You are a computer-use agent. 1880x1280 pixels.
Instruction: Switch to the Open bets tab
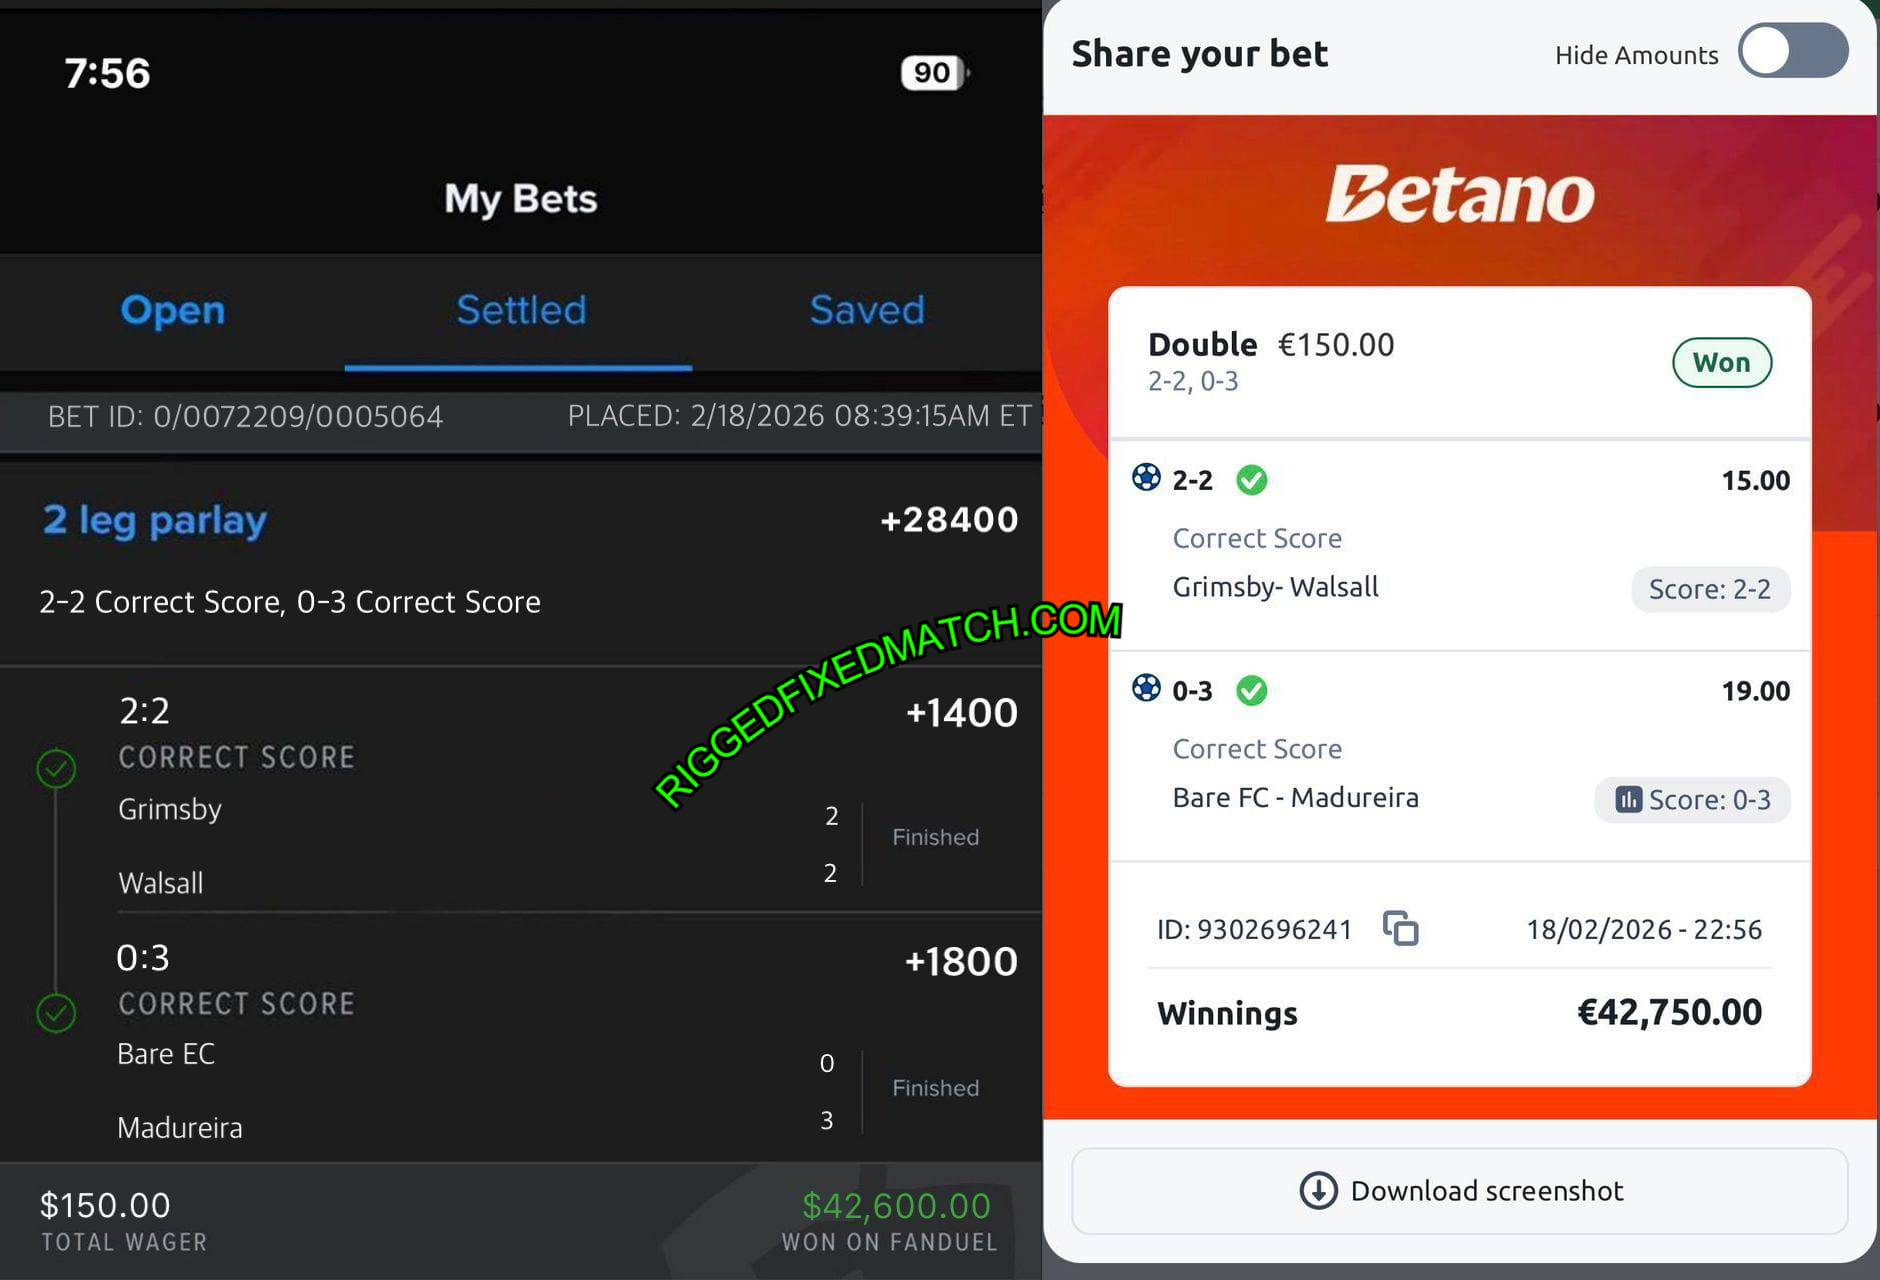pyautogui.click(x=173, y=310)
